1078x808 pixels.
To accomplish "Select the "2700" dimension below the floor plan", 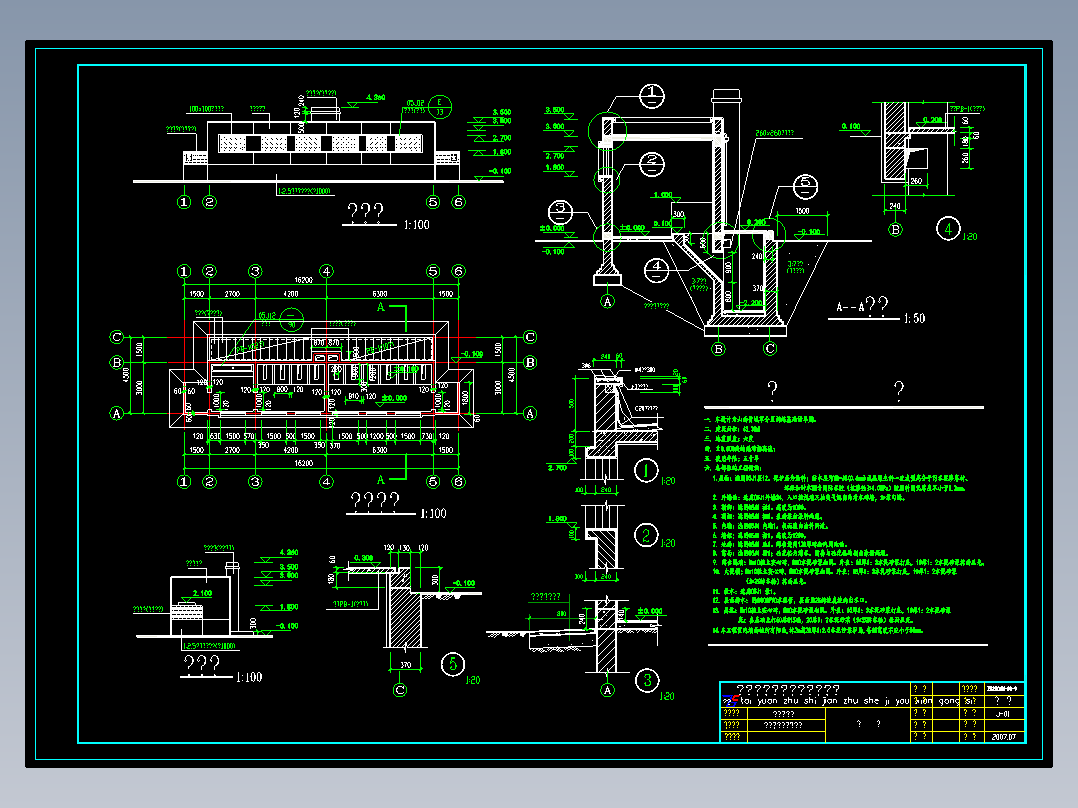I will (232, 450).
